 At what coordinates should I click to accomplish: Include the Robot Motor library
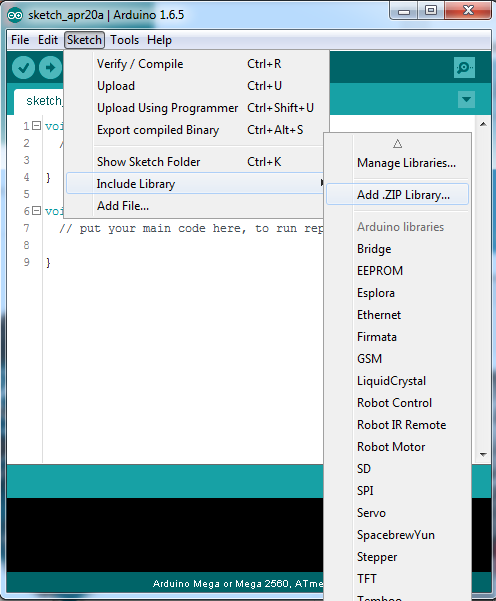pyautogui.click(x=397, y=447)
